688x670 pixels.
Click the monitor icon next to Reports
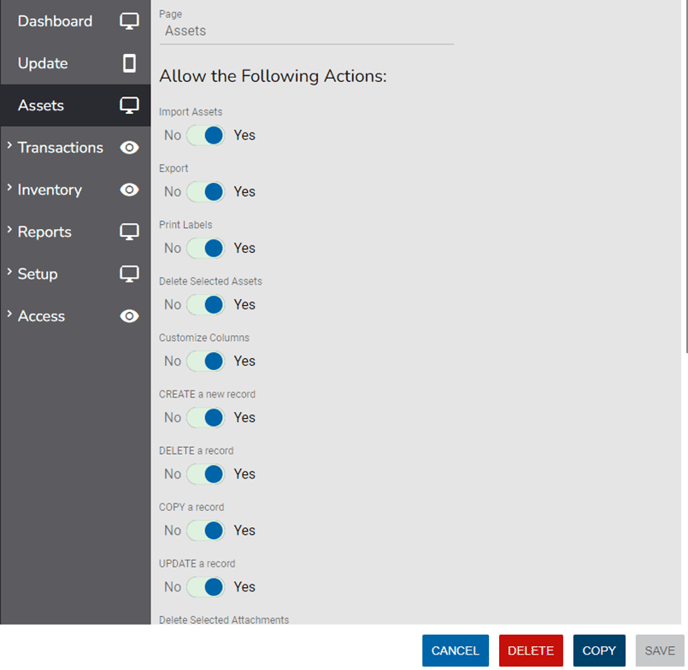point(129,232)
